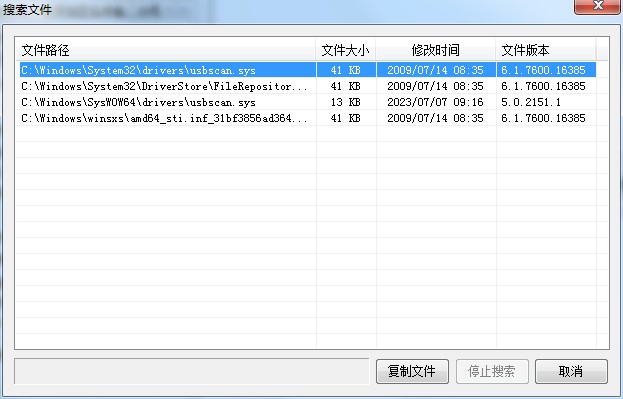Click the 13 KB size cell
This screenshot has width=623, height=399.
tap(345, 102)
